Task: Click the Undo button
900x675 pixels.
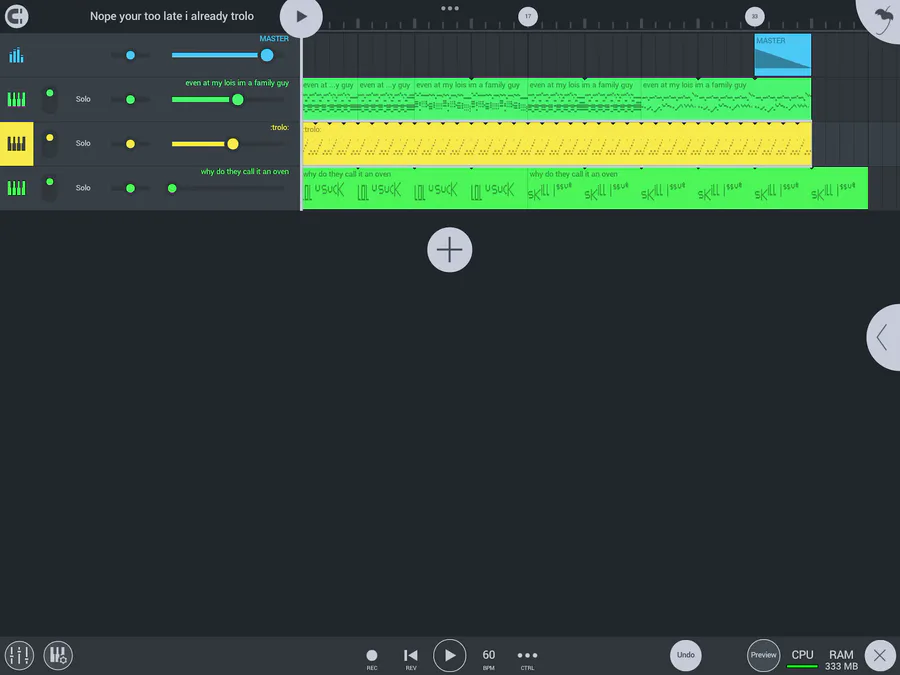Action: (685, 655)
